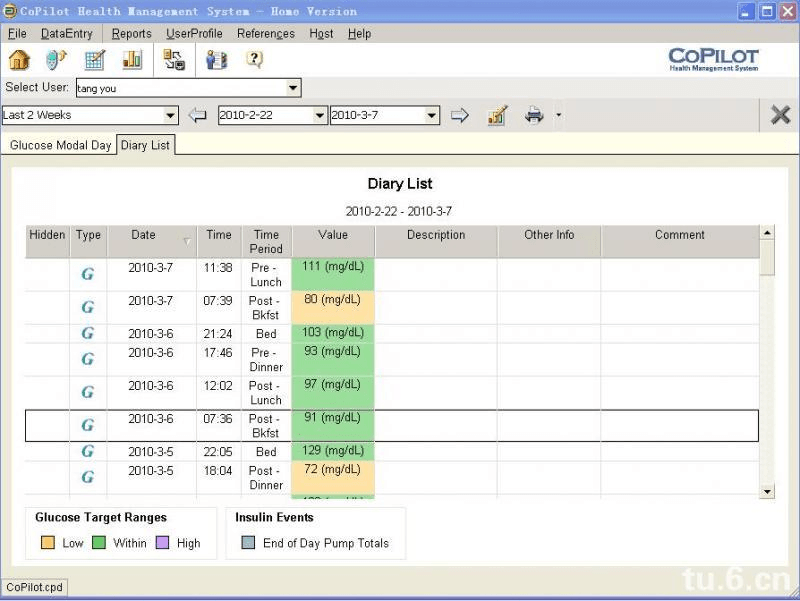Click the report settings chart-pencil icon
This screenshot has height=601, width=800.
(497, 115)
